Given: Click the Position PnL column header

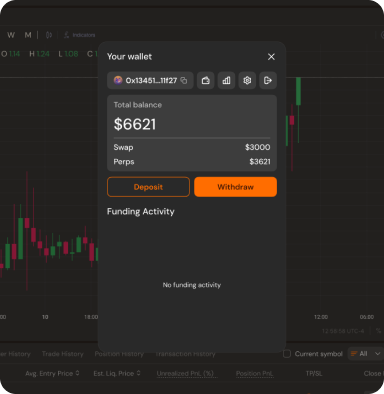Looking at the screenshot, I should click(x=255, y=374).
